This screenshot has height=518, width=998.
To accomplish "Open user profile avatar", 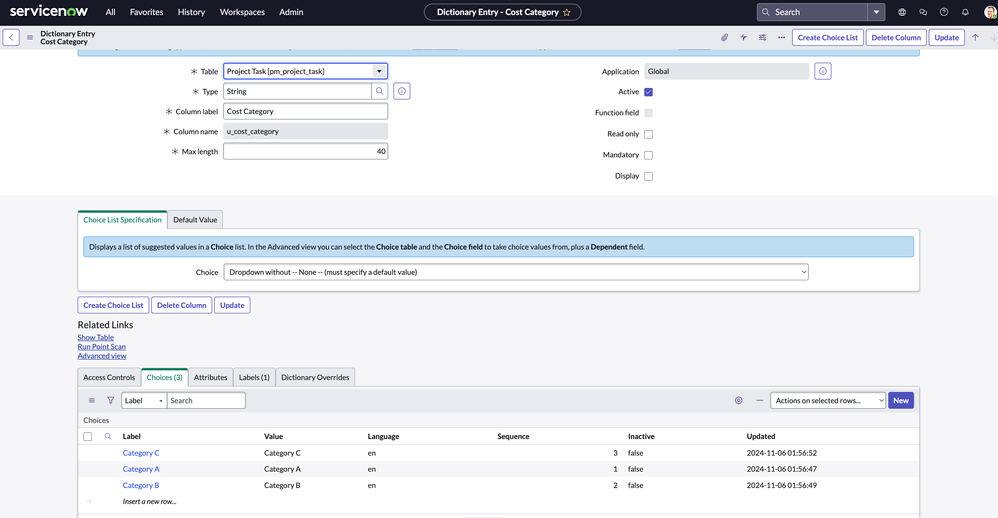I will 990,12.
